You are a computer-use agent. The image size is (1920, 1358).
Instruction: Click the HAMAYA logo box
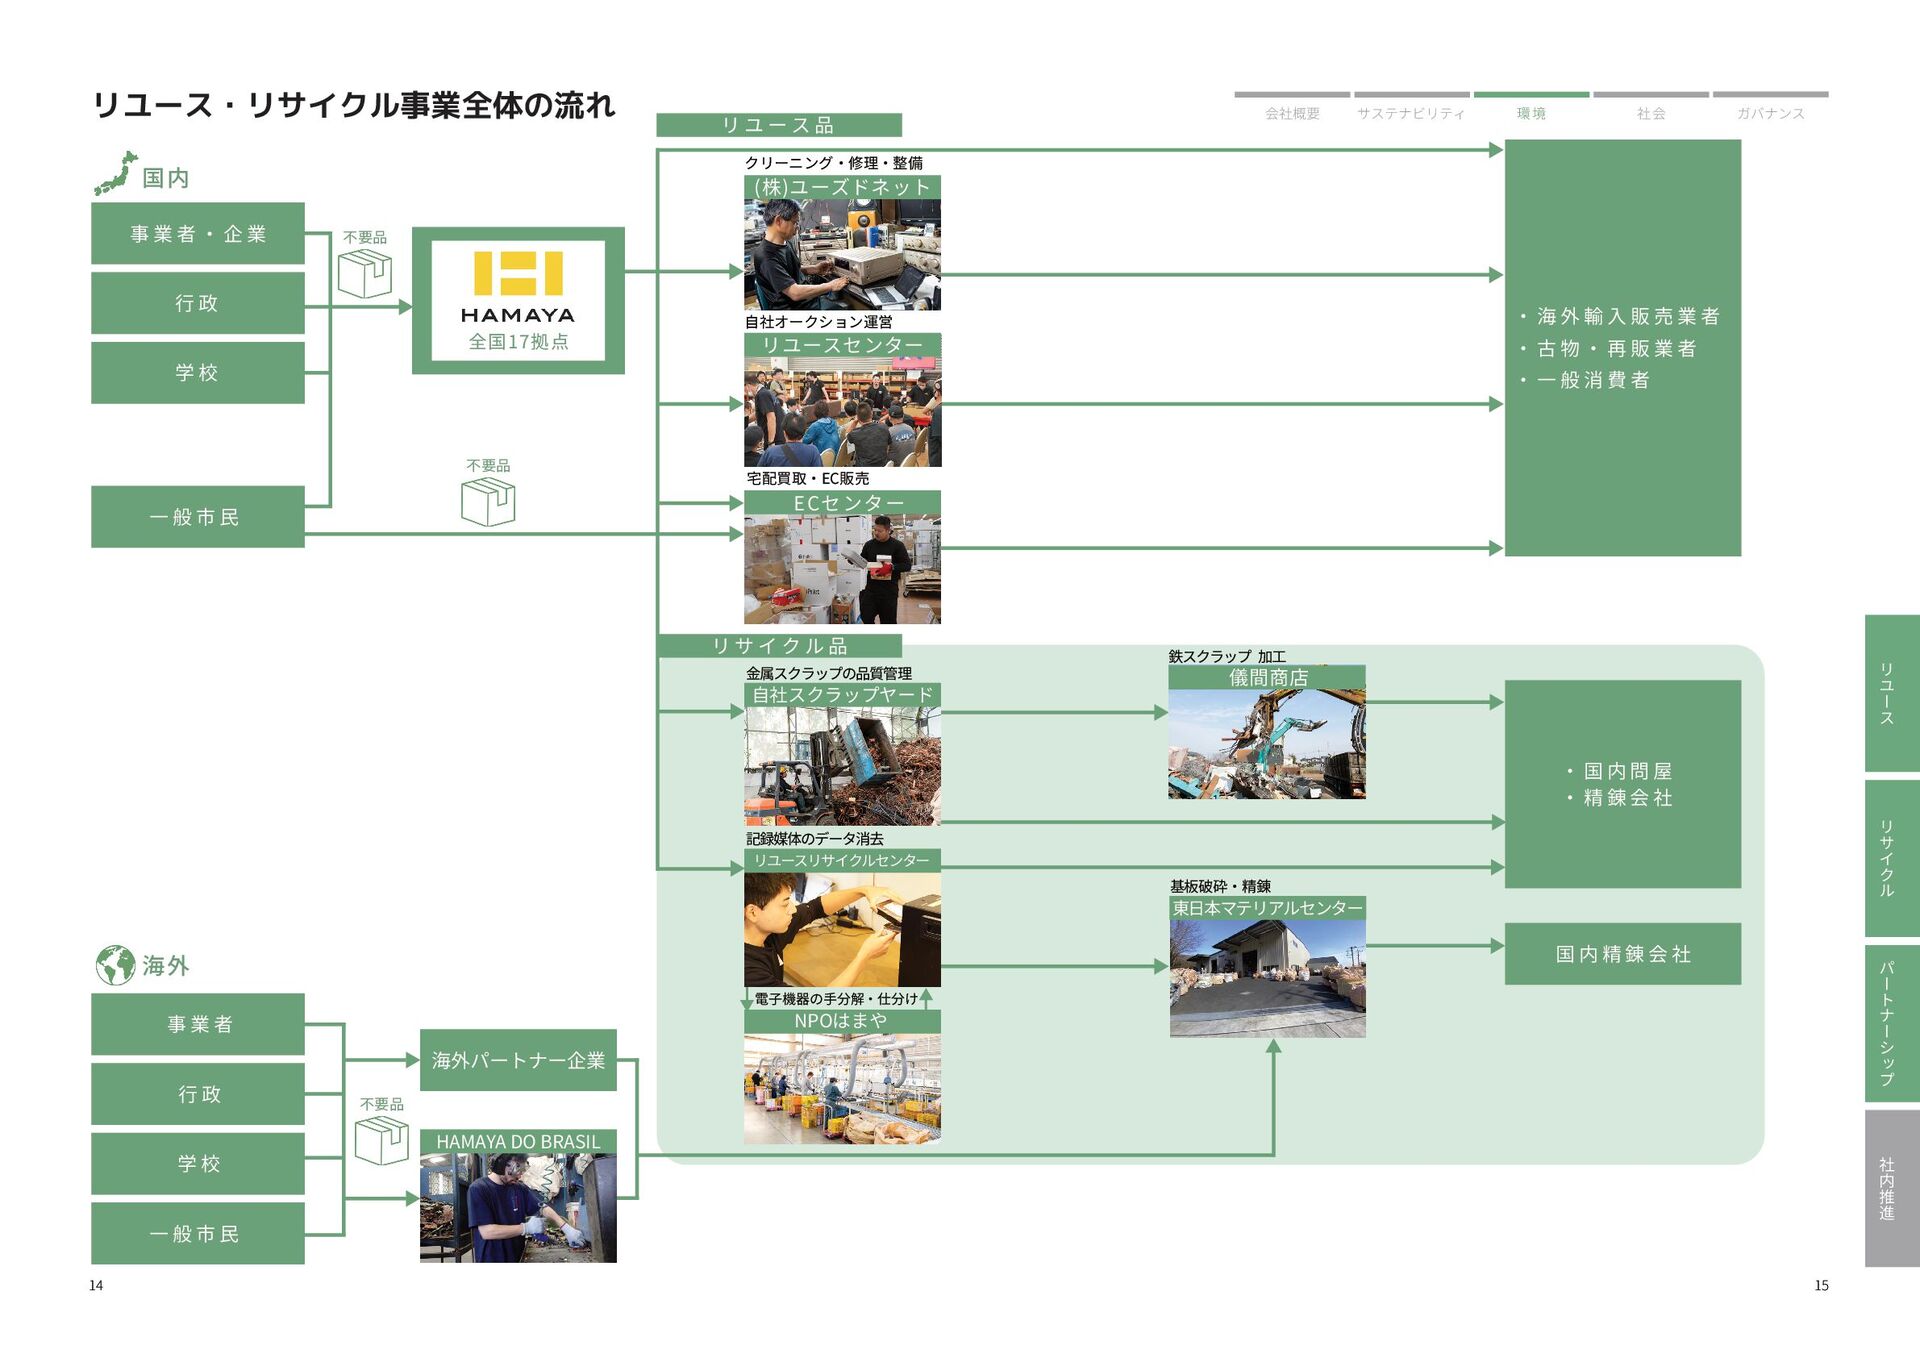518,300
